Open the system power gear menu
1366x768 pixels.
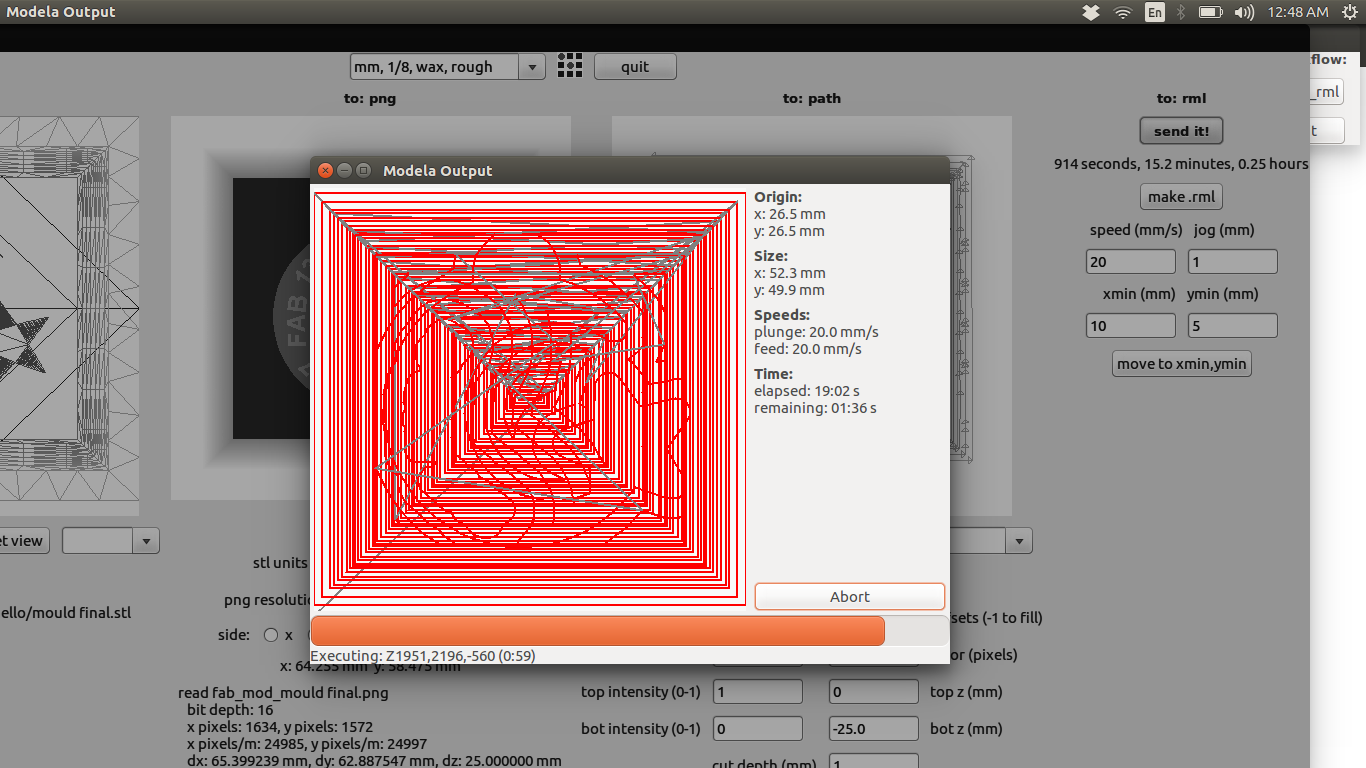[x=1350, y=12]
